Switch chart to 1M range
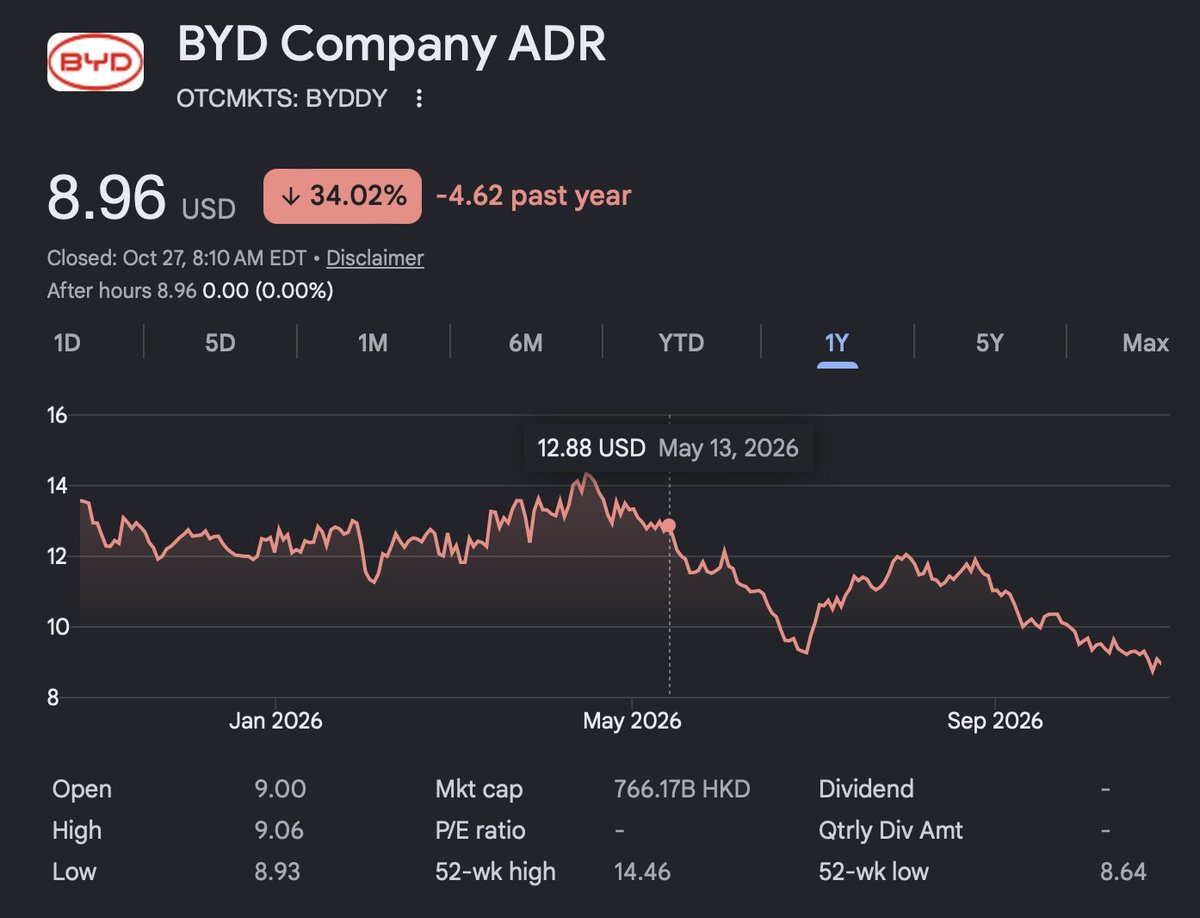 tap(373, 343)
